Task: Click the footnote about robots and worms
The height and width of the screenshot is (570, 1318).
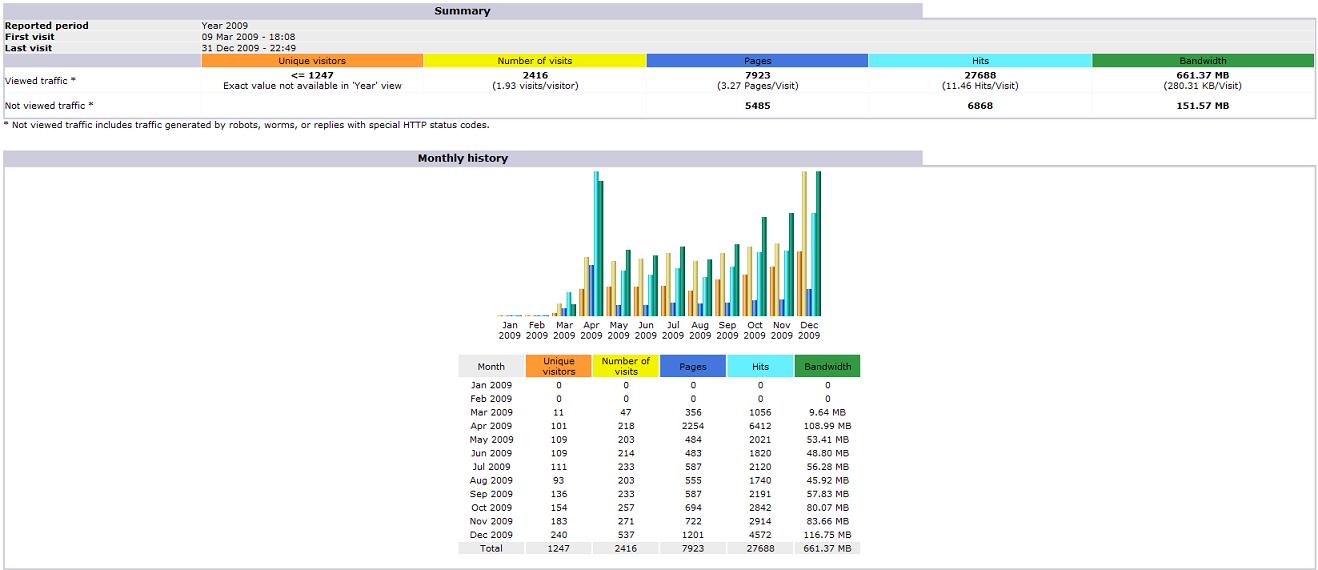Action: tap(247, 125)
